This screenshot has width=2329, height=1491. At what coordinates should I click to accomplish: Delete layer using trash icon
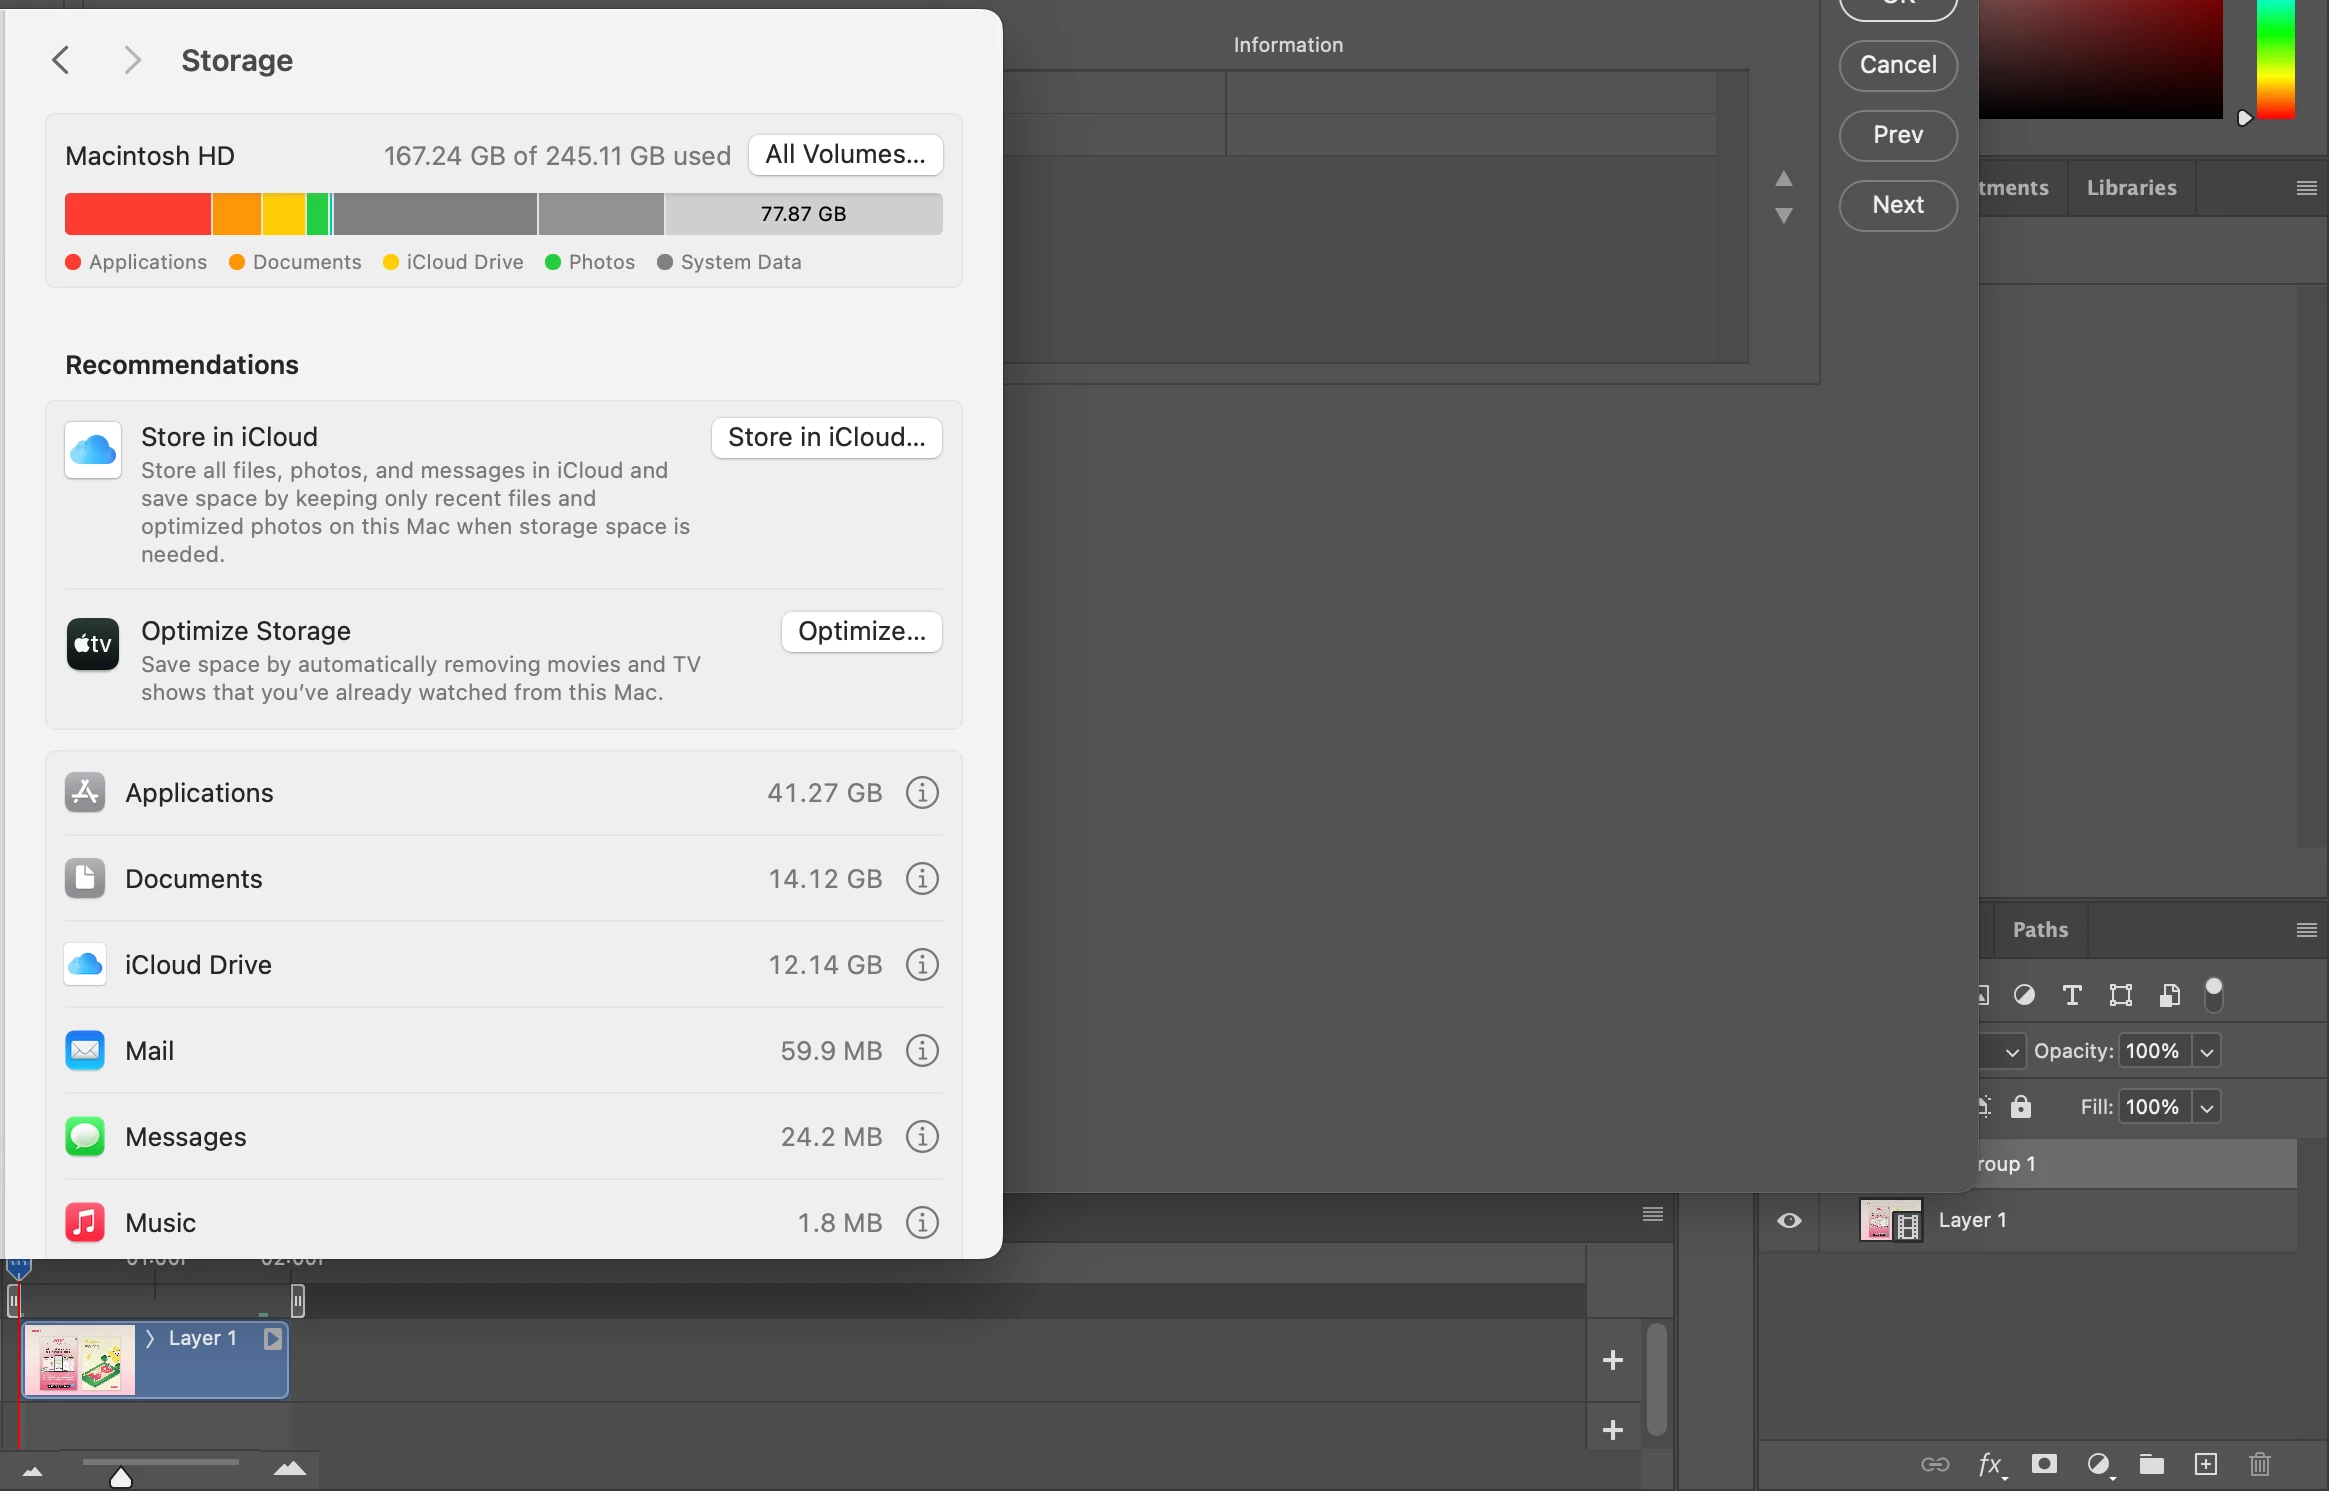pyautogui.click(x=2259, y=1465)
